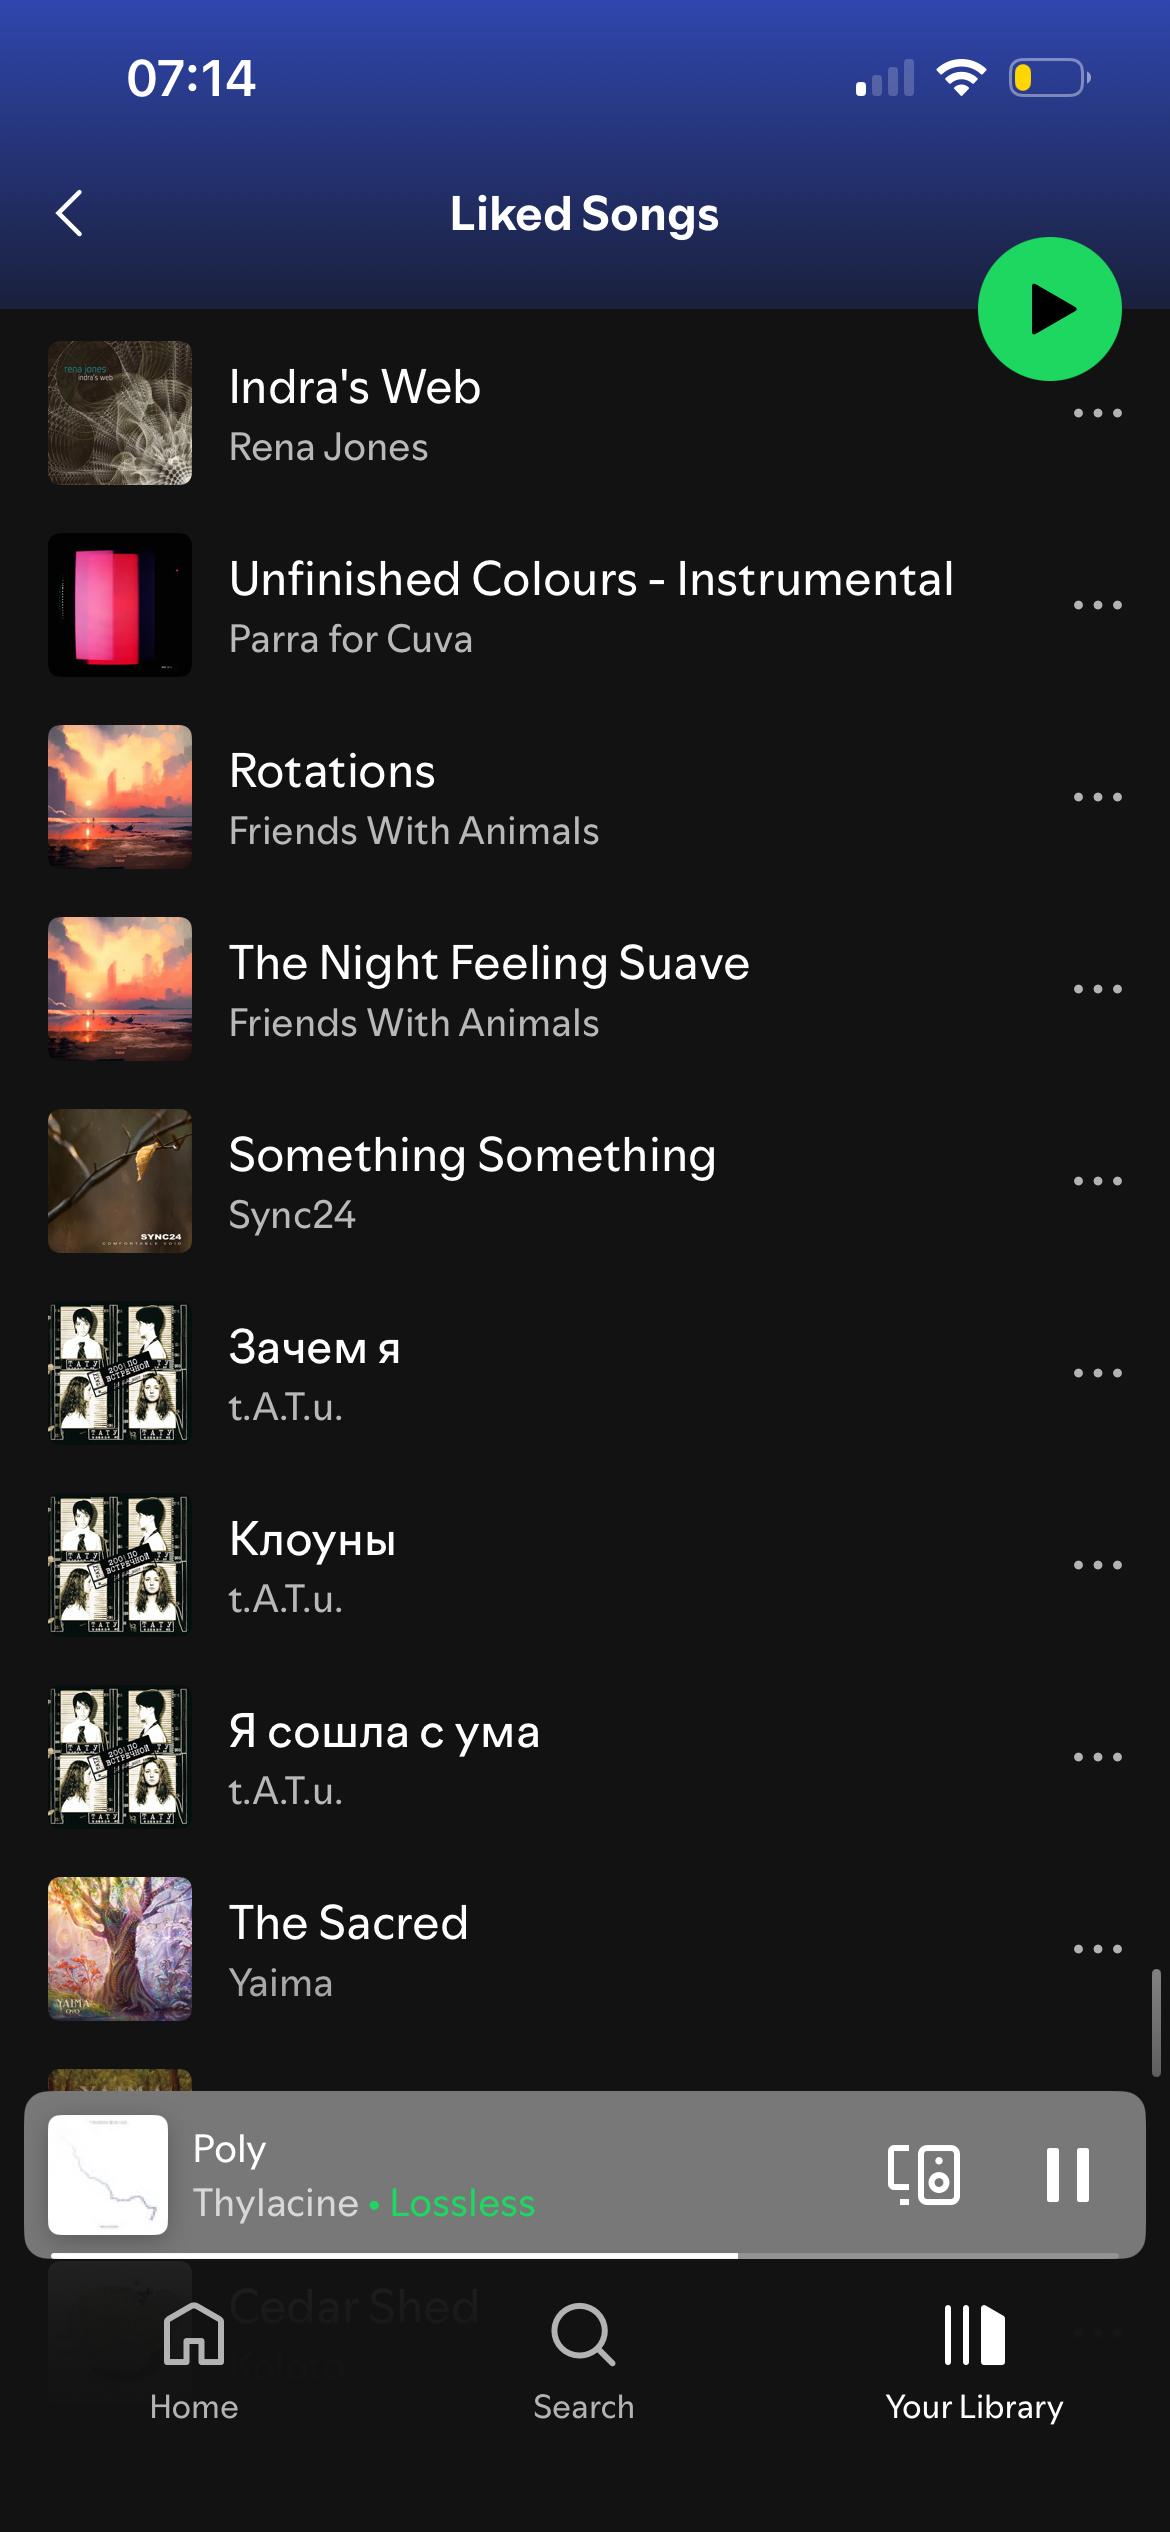This screenshot has height=2532, width=1170.
Task: Switch to the Search tab
Action: (x=584, y=2361)
